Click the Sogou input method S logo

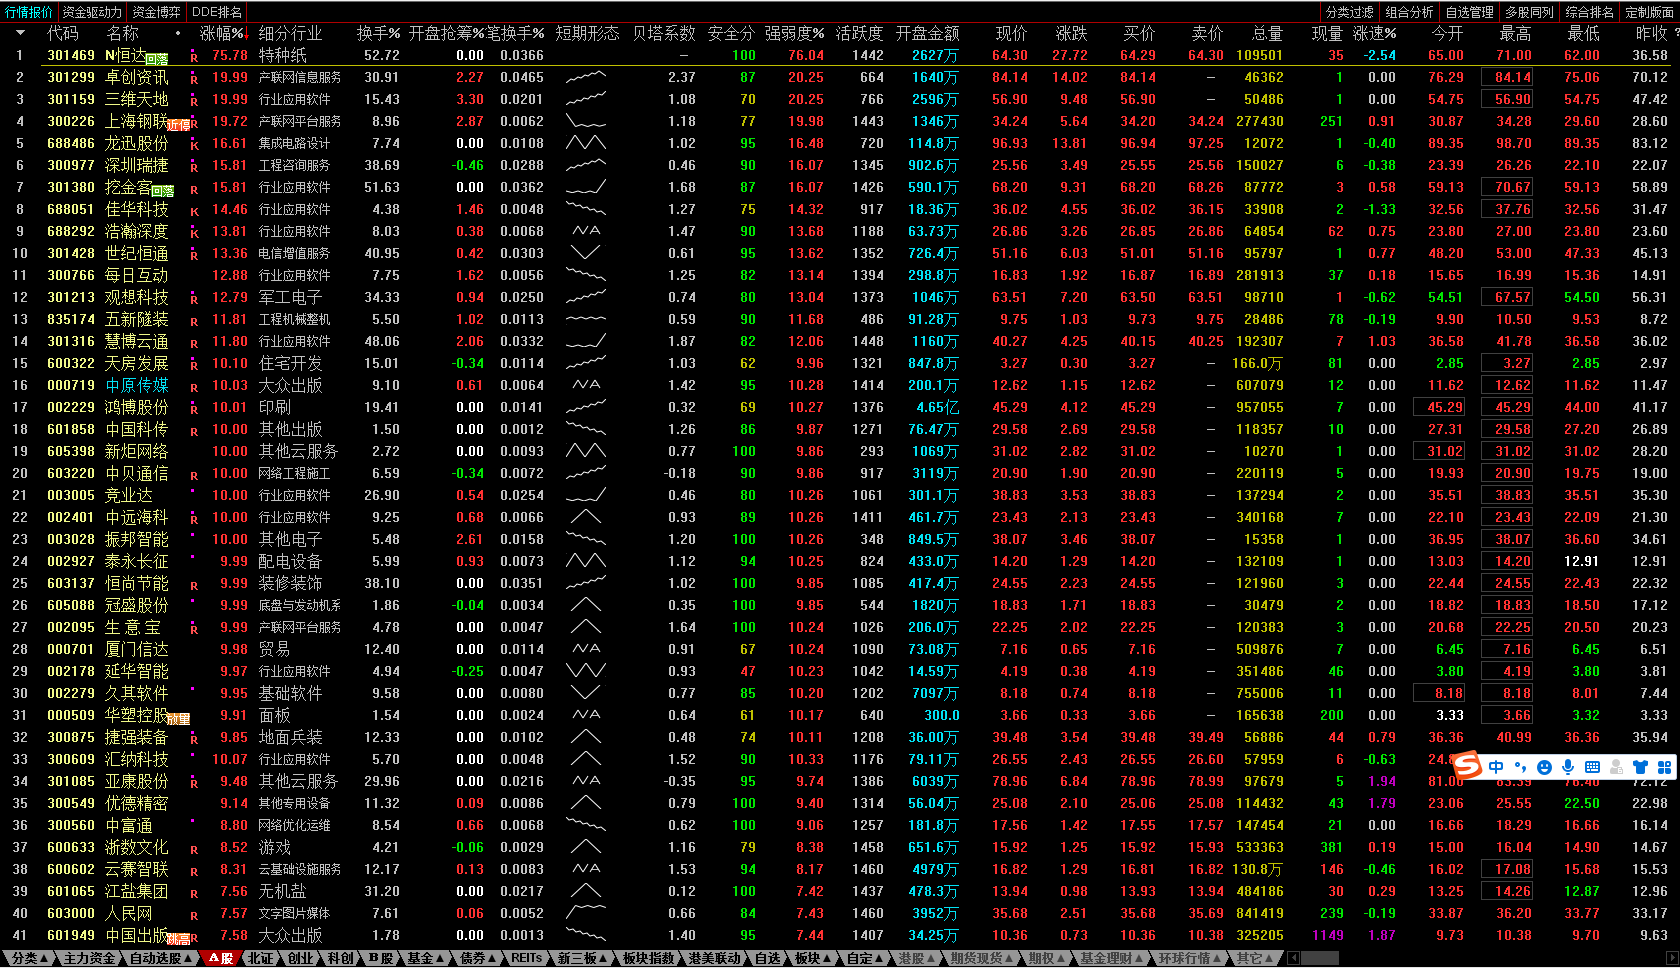[x=1467, y=766]
